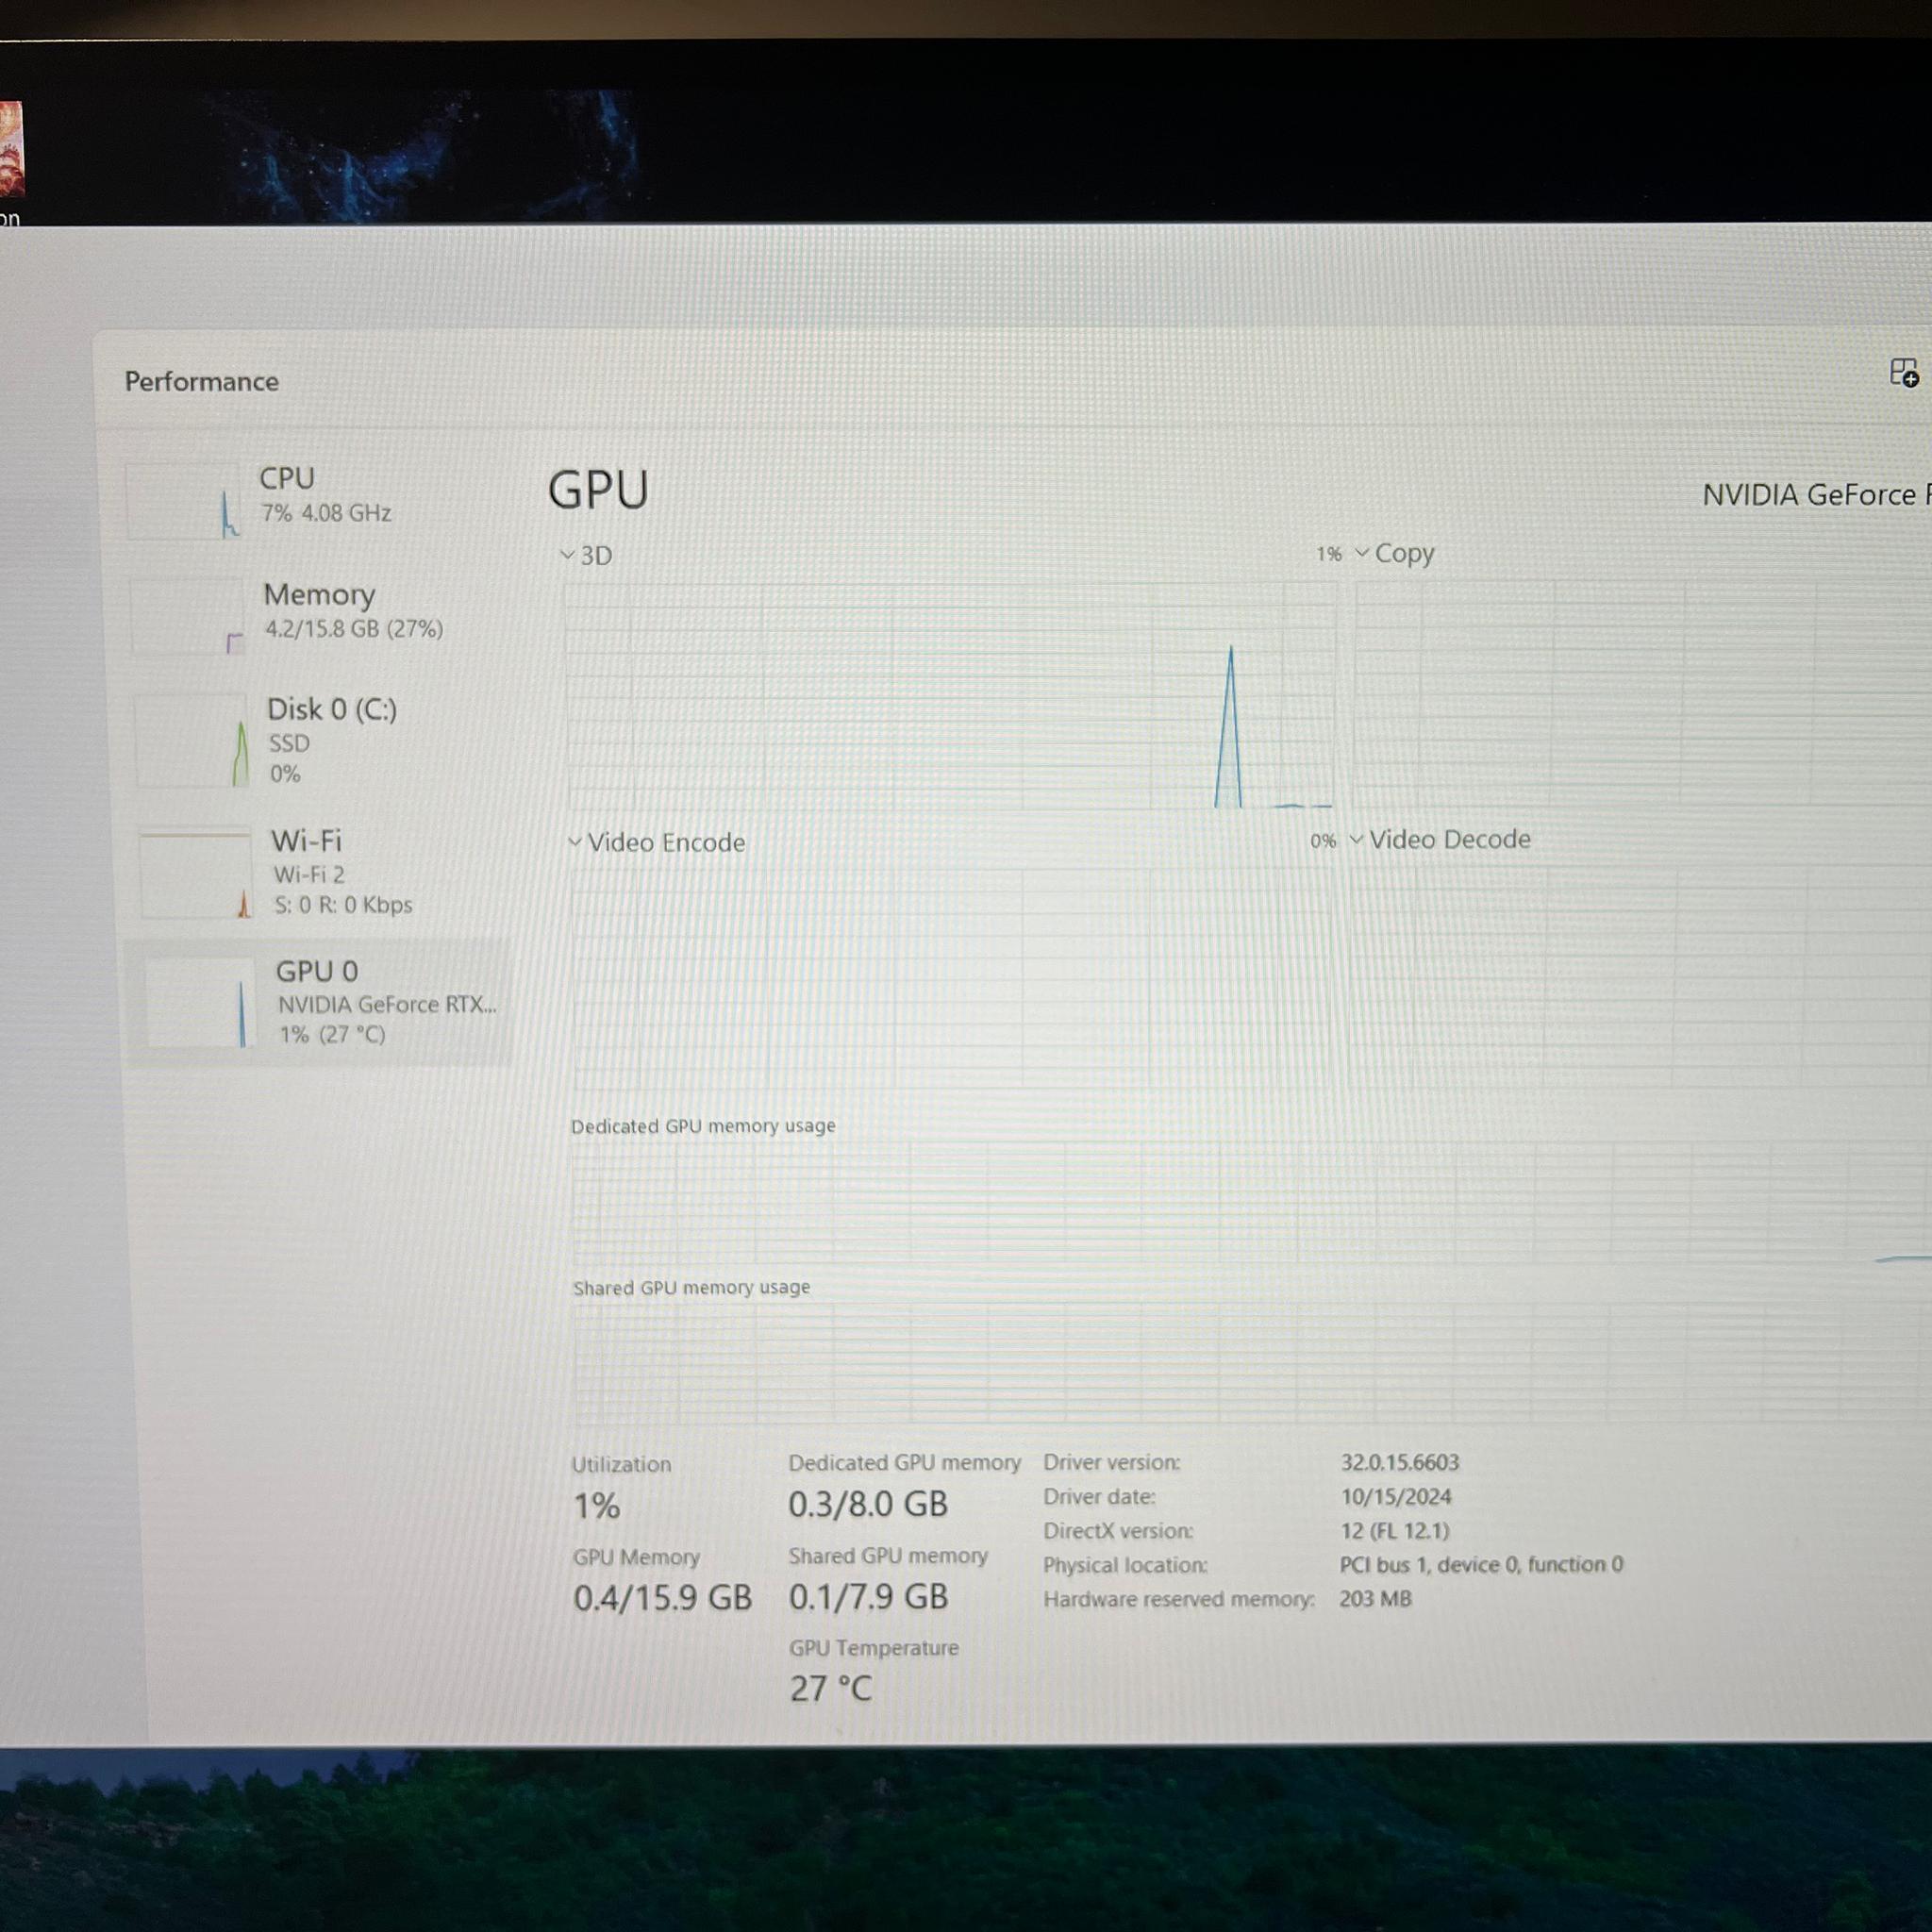Screen dimensions: 1932x1932
Task: Click the Copy utilization graph
Action: [x=1642, y=693]
